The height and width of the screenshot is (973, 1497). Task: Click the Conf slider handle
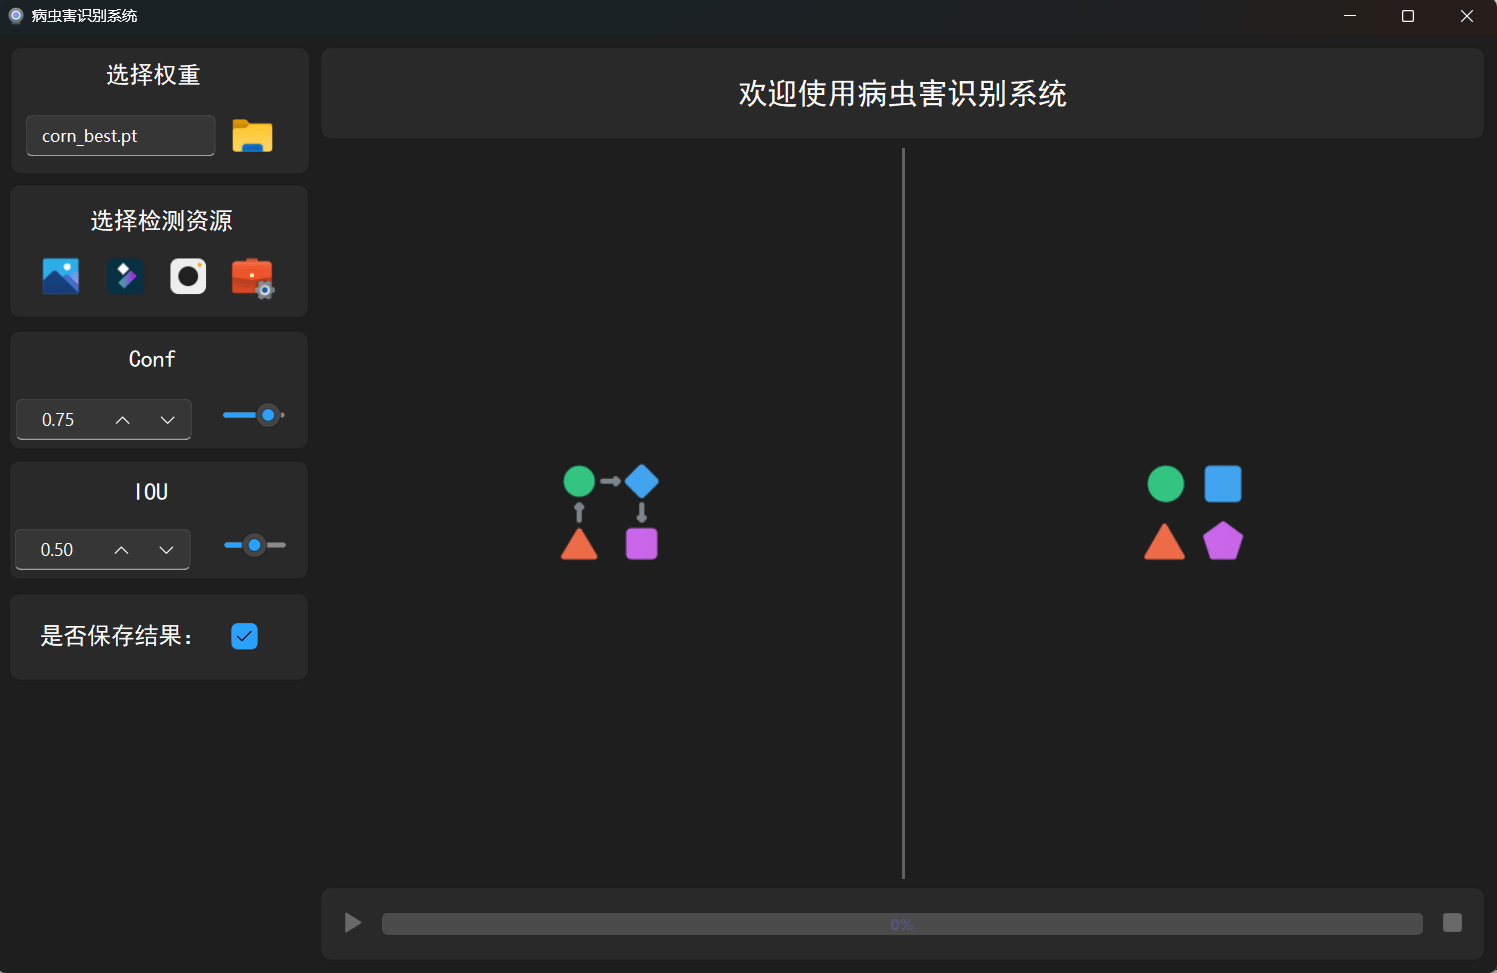pyautogui.click(x=268, y=415)
